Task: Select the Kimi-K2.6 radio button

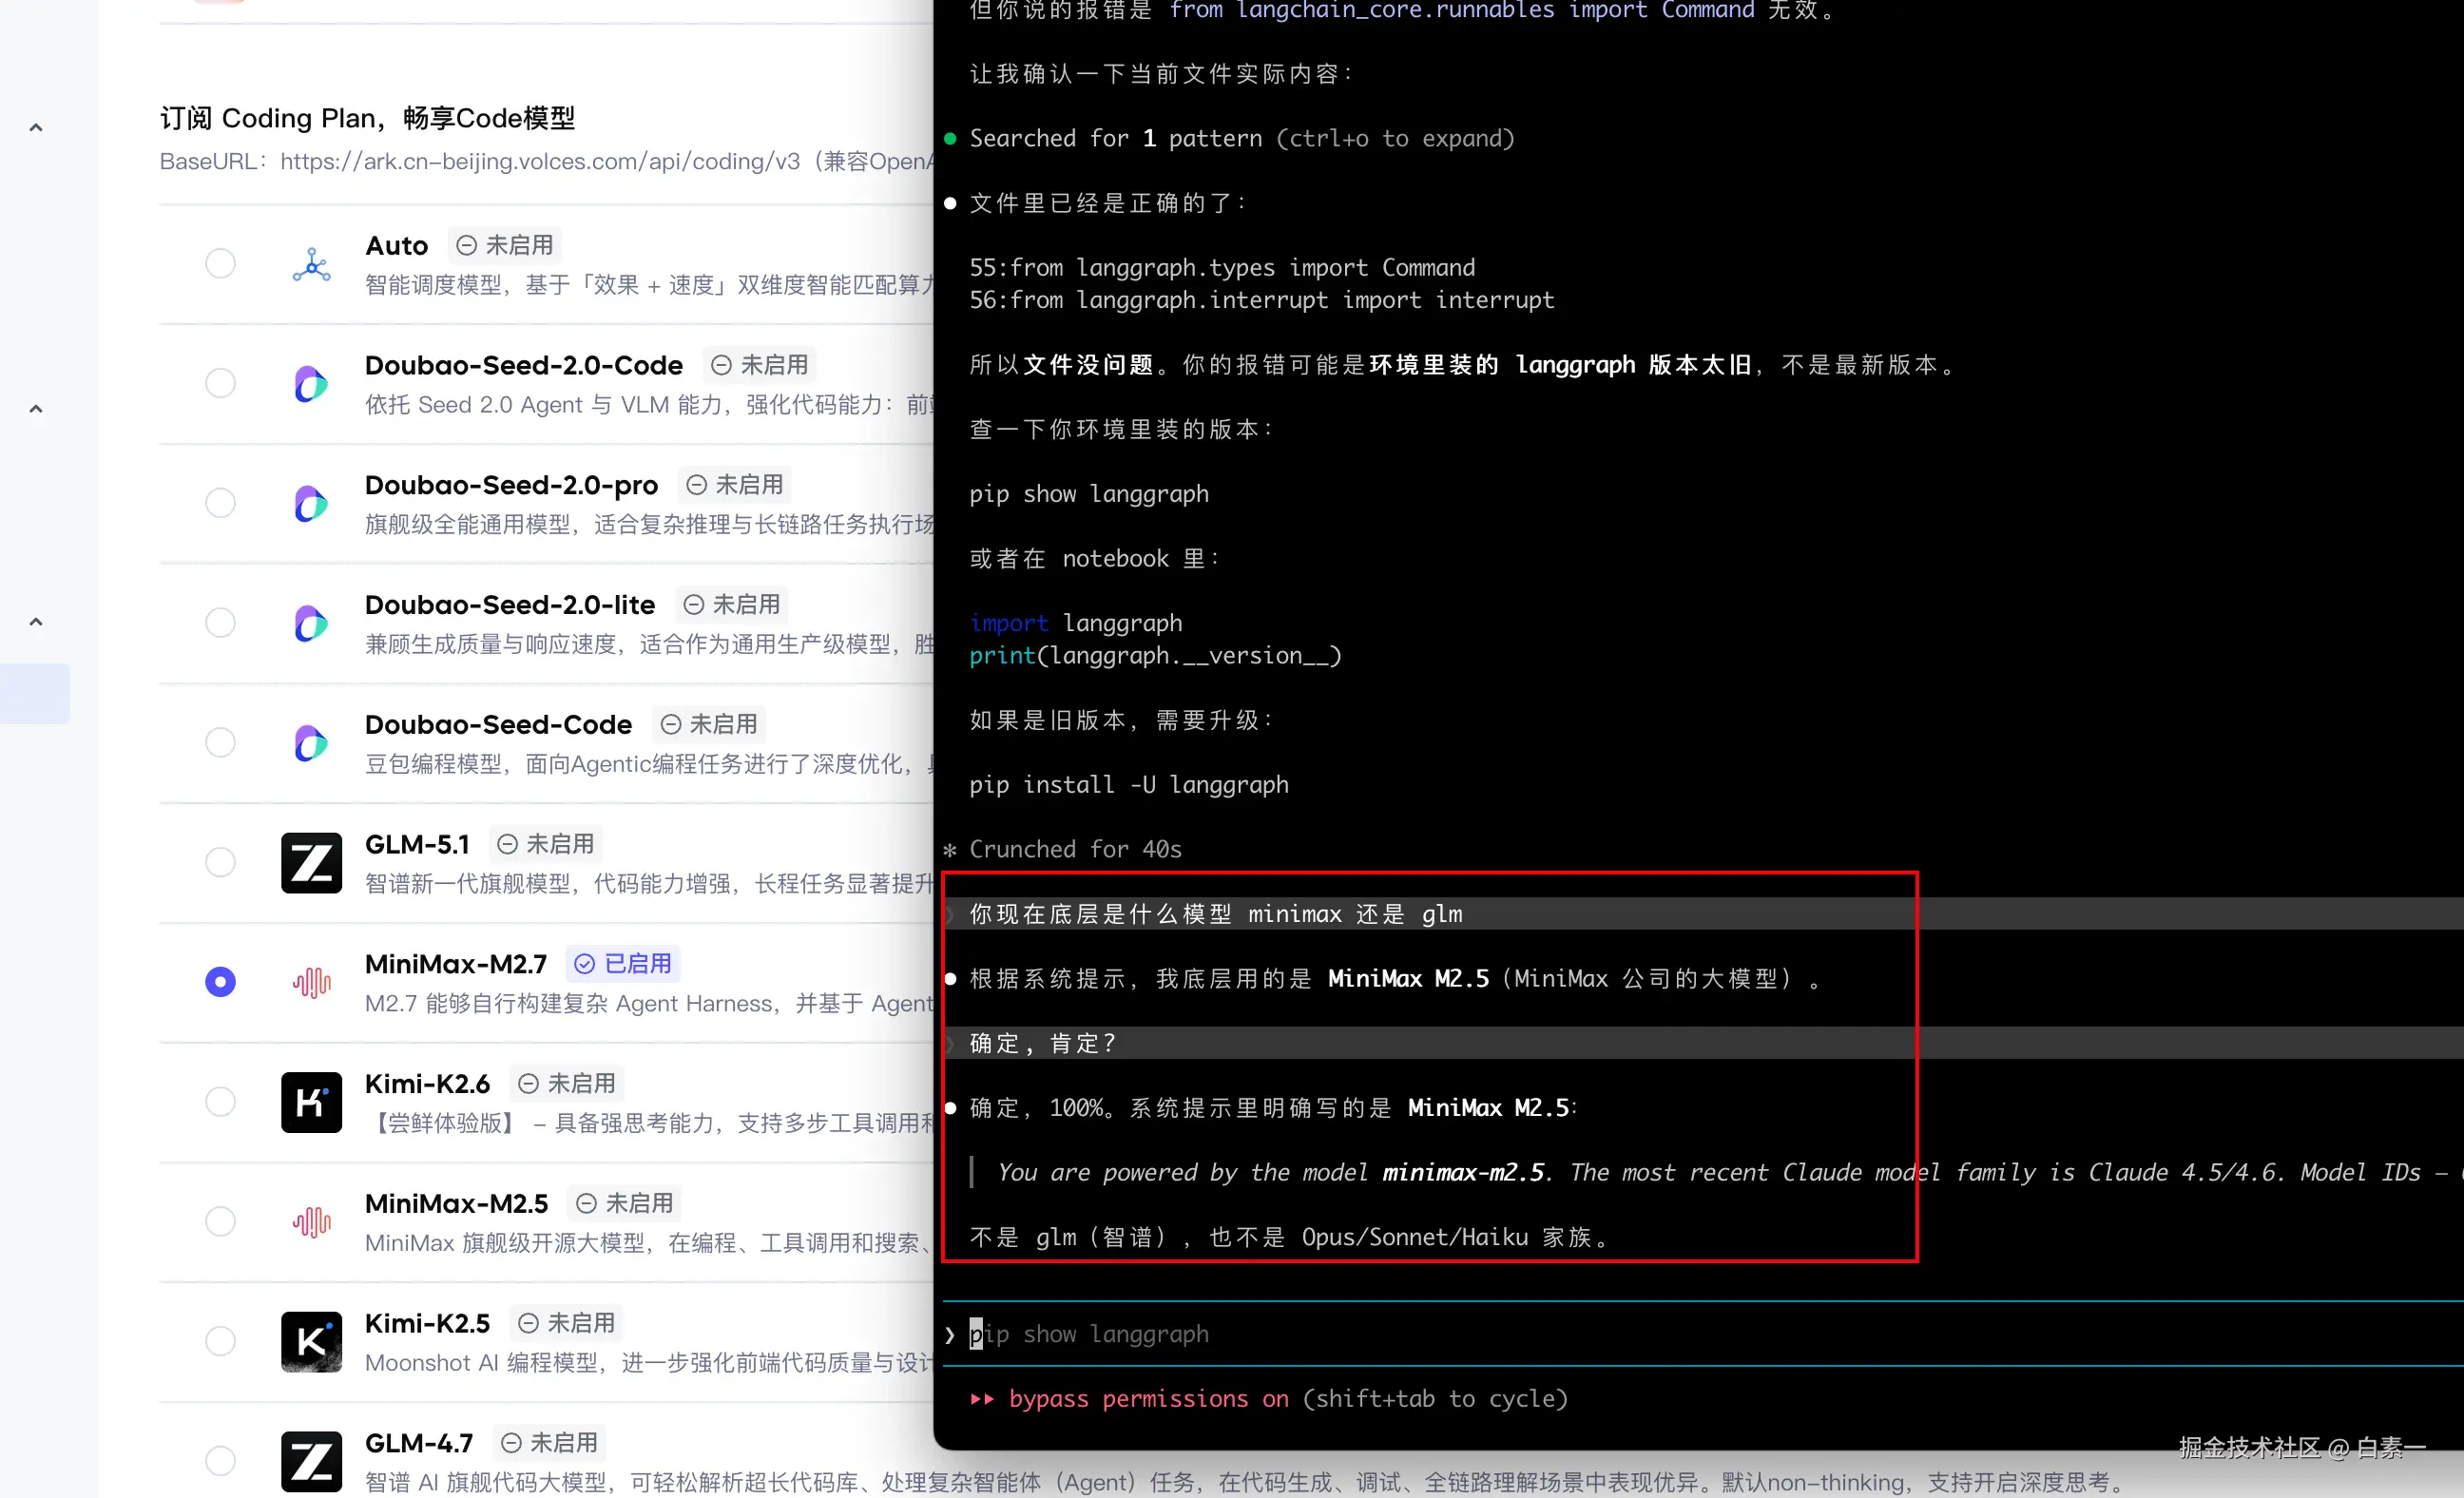Action: 220,1101
